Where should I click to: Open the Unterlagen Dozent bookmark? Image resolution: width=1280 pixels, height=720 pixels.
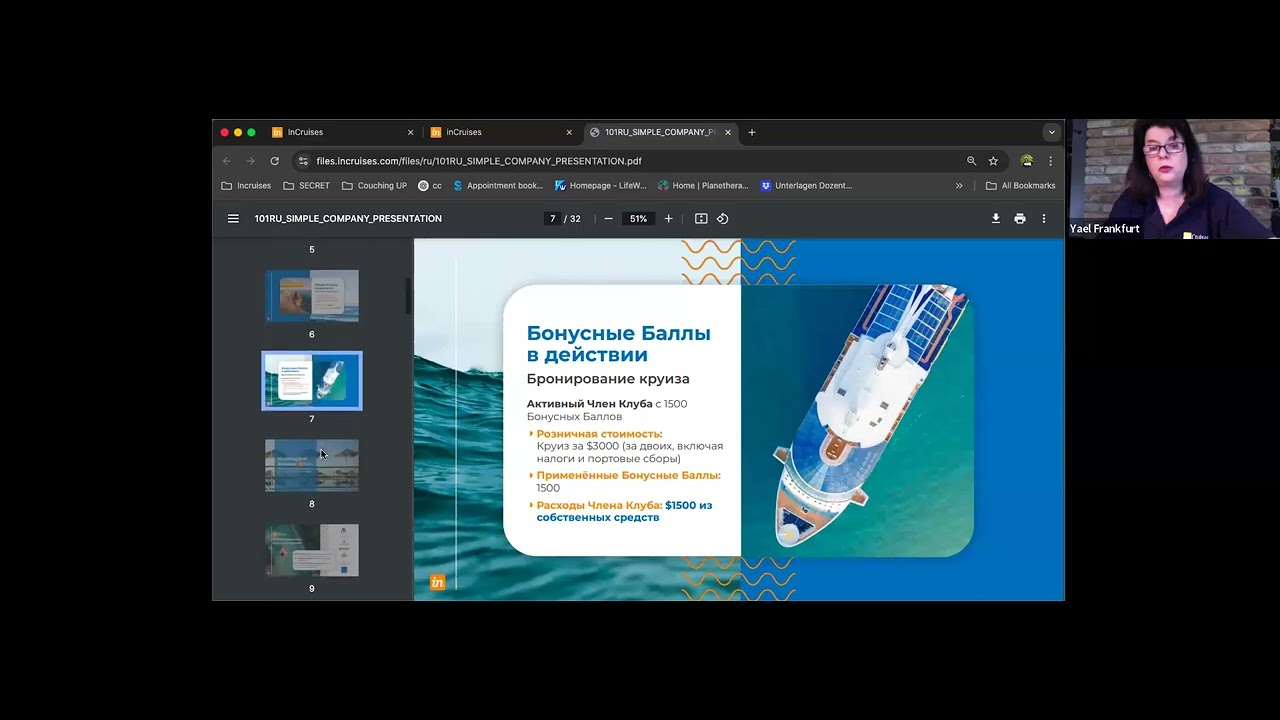(806, 186)
